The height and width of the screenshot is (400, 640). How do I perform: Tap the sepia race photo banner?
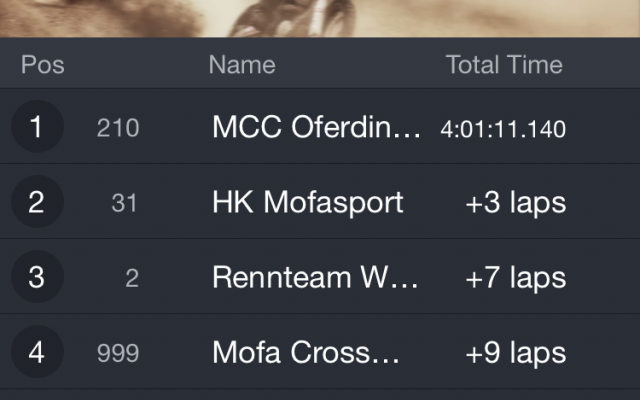coord(320,18)
